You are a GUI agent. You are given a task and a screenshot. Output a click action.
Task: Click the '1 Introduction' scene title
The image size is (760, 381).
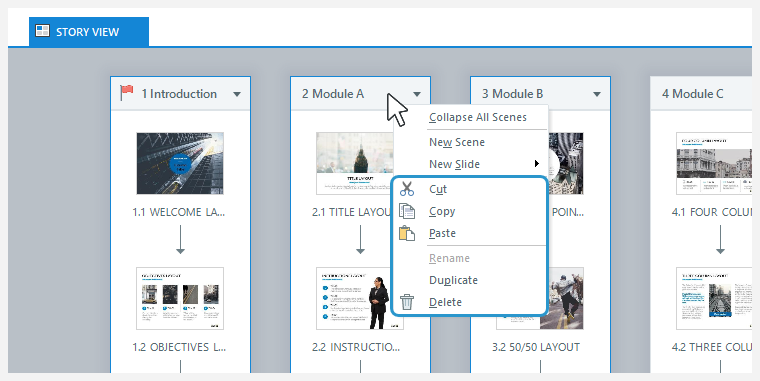179,94
